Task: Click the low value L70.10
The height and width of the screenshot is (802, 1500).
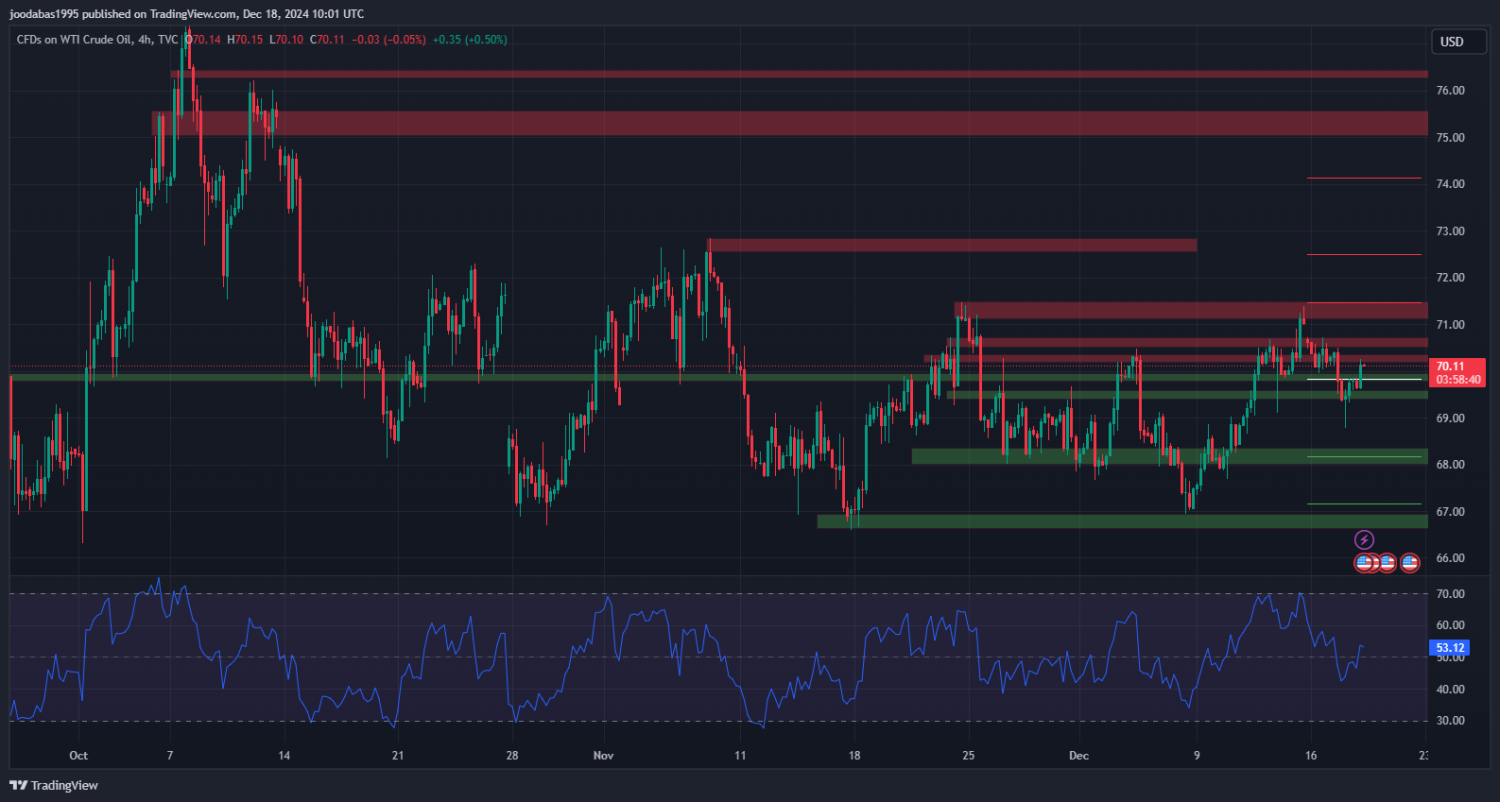Action: 286,40
